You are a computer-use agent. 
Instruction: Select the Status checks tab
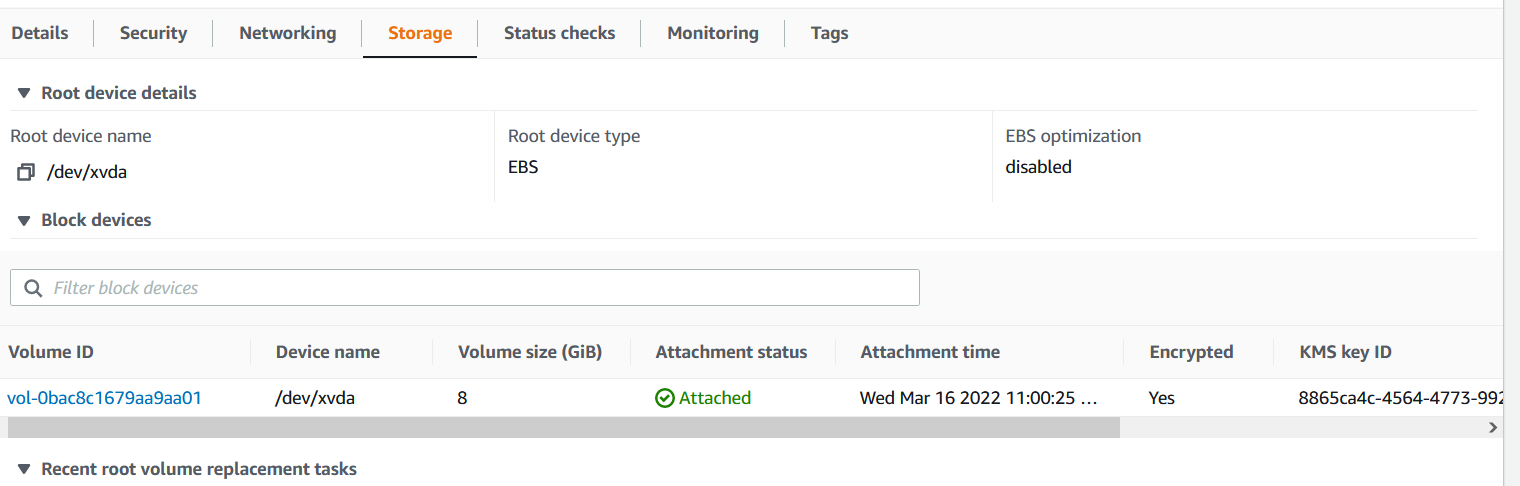(559, 33)
